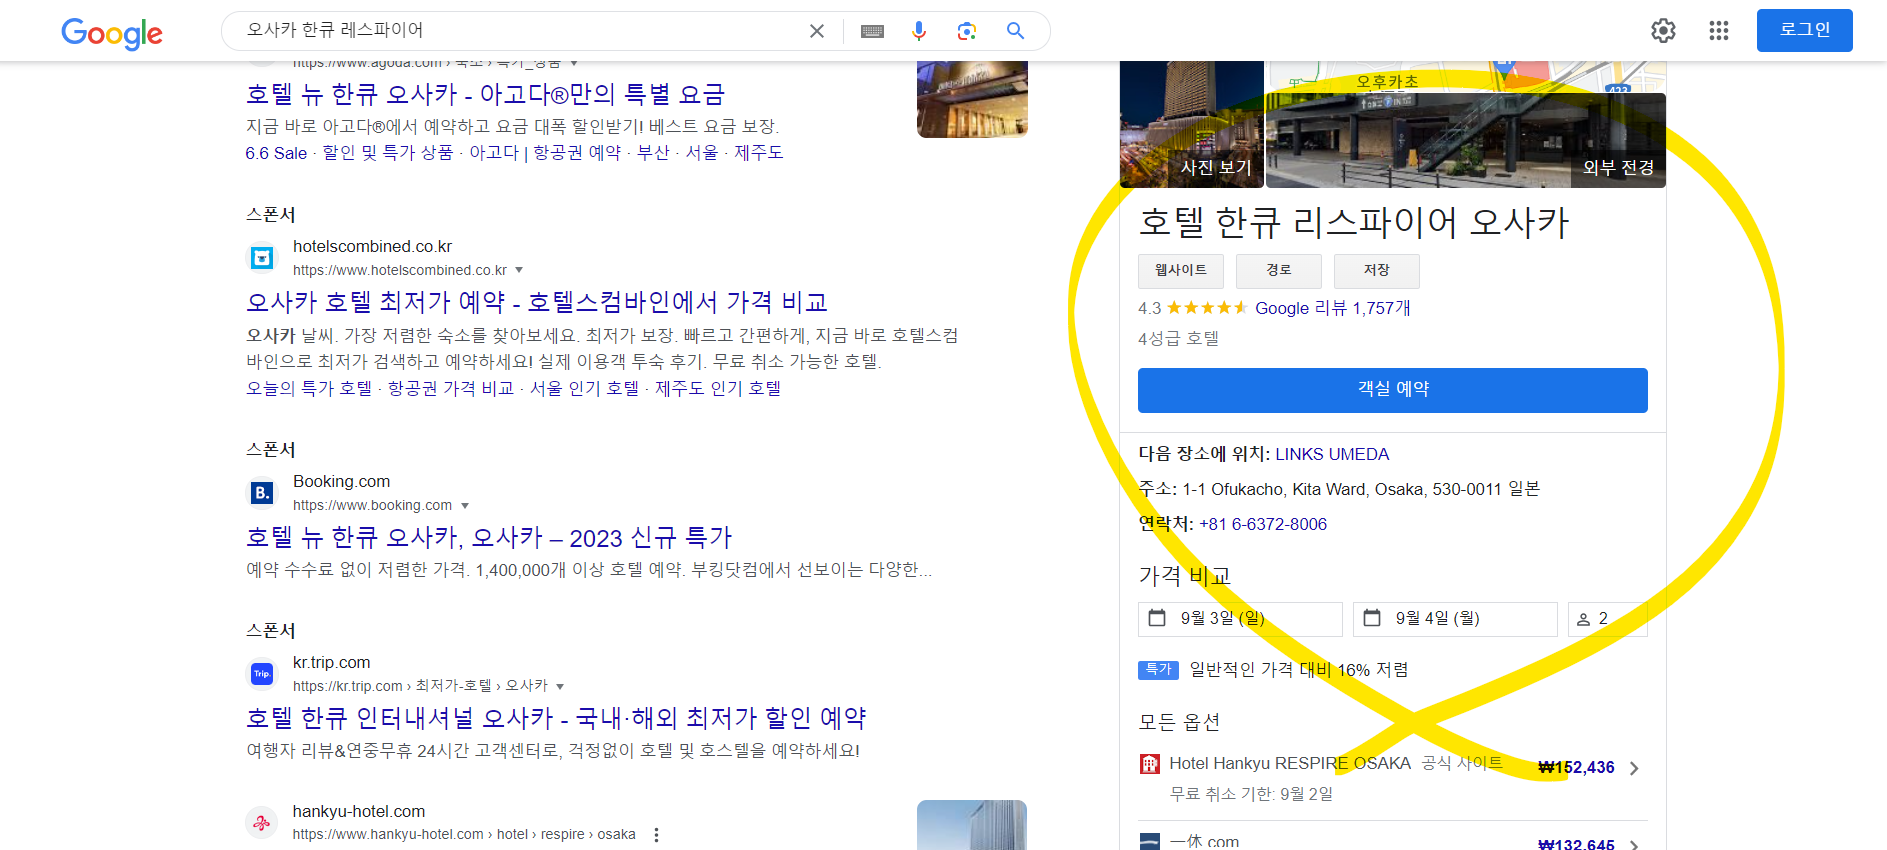Click the 로그인 sign-in button
Screen dimensions: 1887x850
pyautogui.click(x=1805, y=30)
